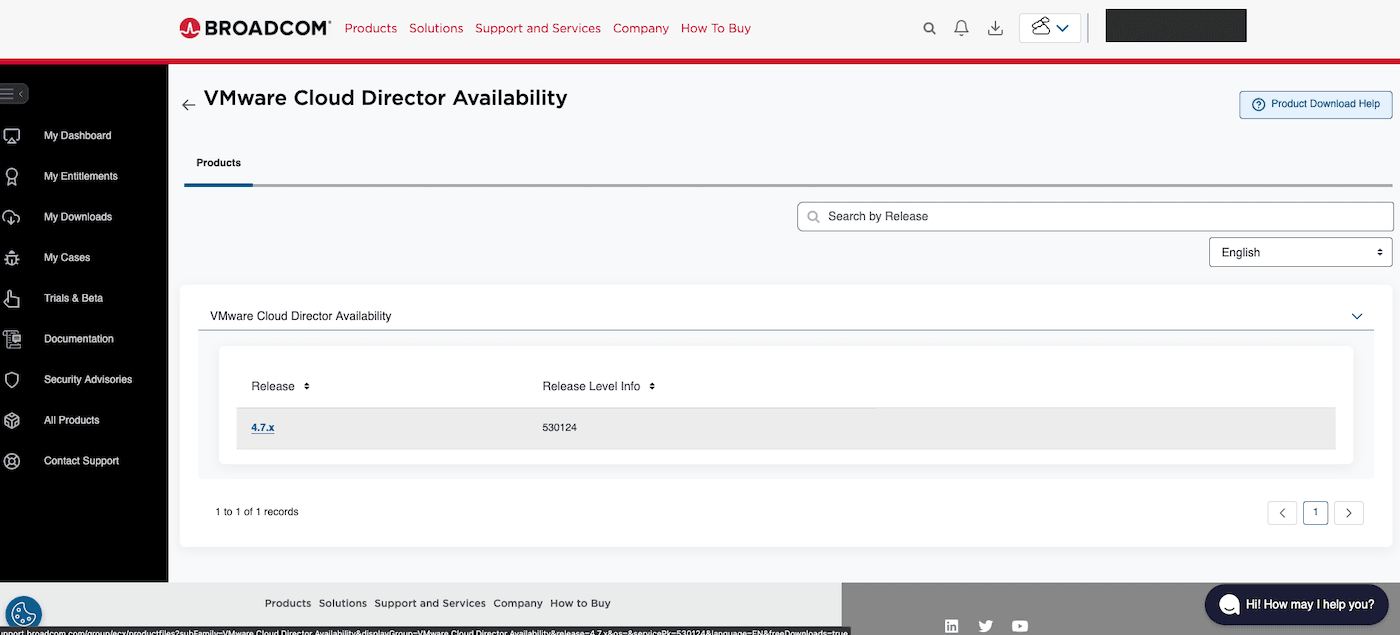This screenshot has width=1400, height=635.
Task: Click footer Products link
Action: point(288,603)
